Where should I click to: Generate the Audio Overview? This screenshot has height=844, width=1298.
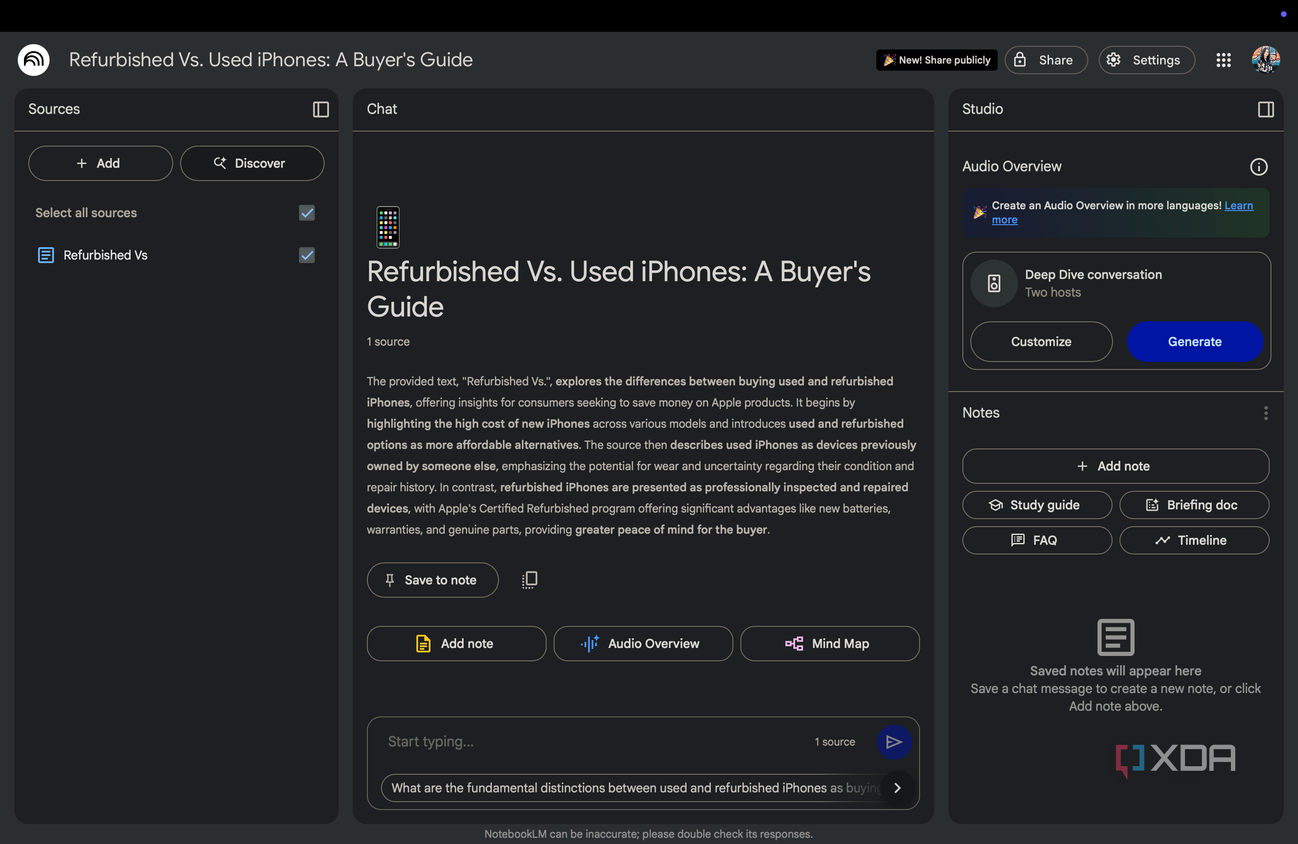click(x=1195, y=342)
